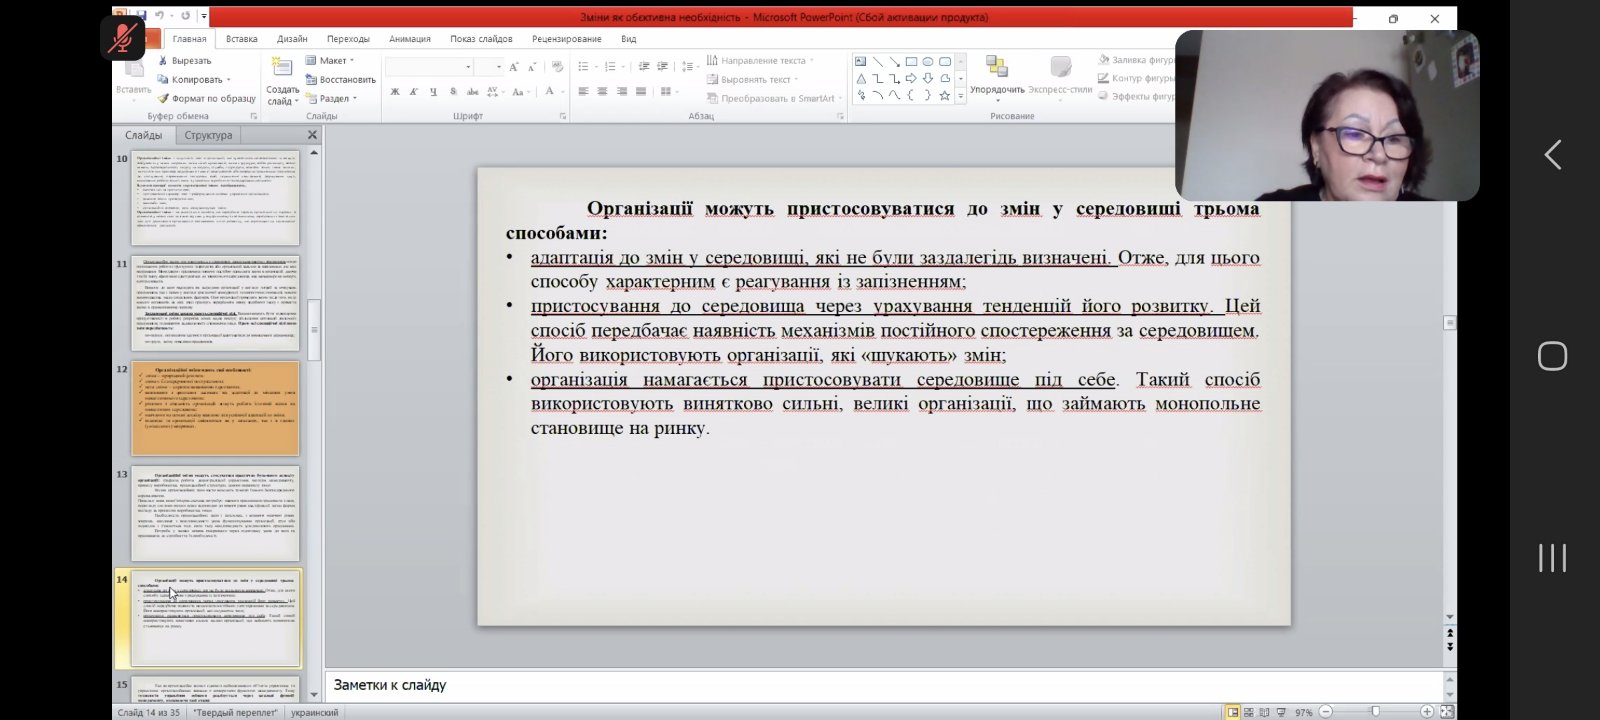Image resolution: width=1600 pixels, height=720 pixels.
Task: Expand the Раздел section dropdown
Action: coord(333,99)
